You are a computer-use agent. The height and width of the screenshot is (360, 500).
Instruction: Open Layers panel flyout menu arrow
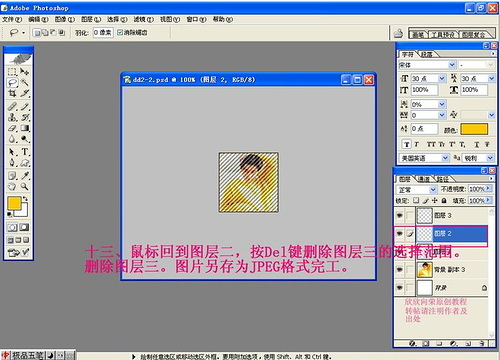(491, 179)
